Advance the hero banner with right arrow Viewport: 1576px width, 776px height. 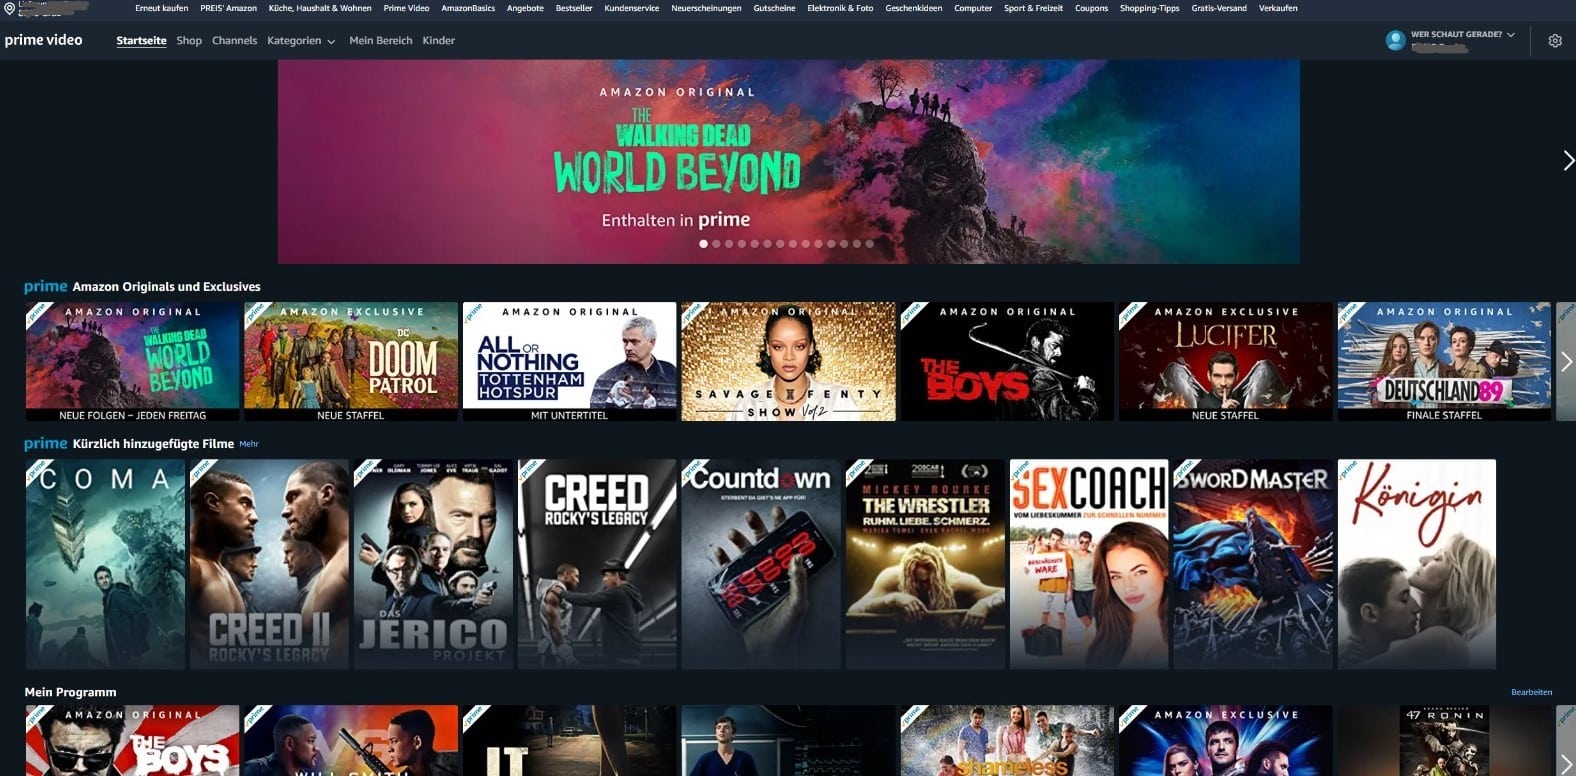pyautogui.click(x=1568, y=160)
